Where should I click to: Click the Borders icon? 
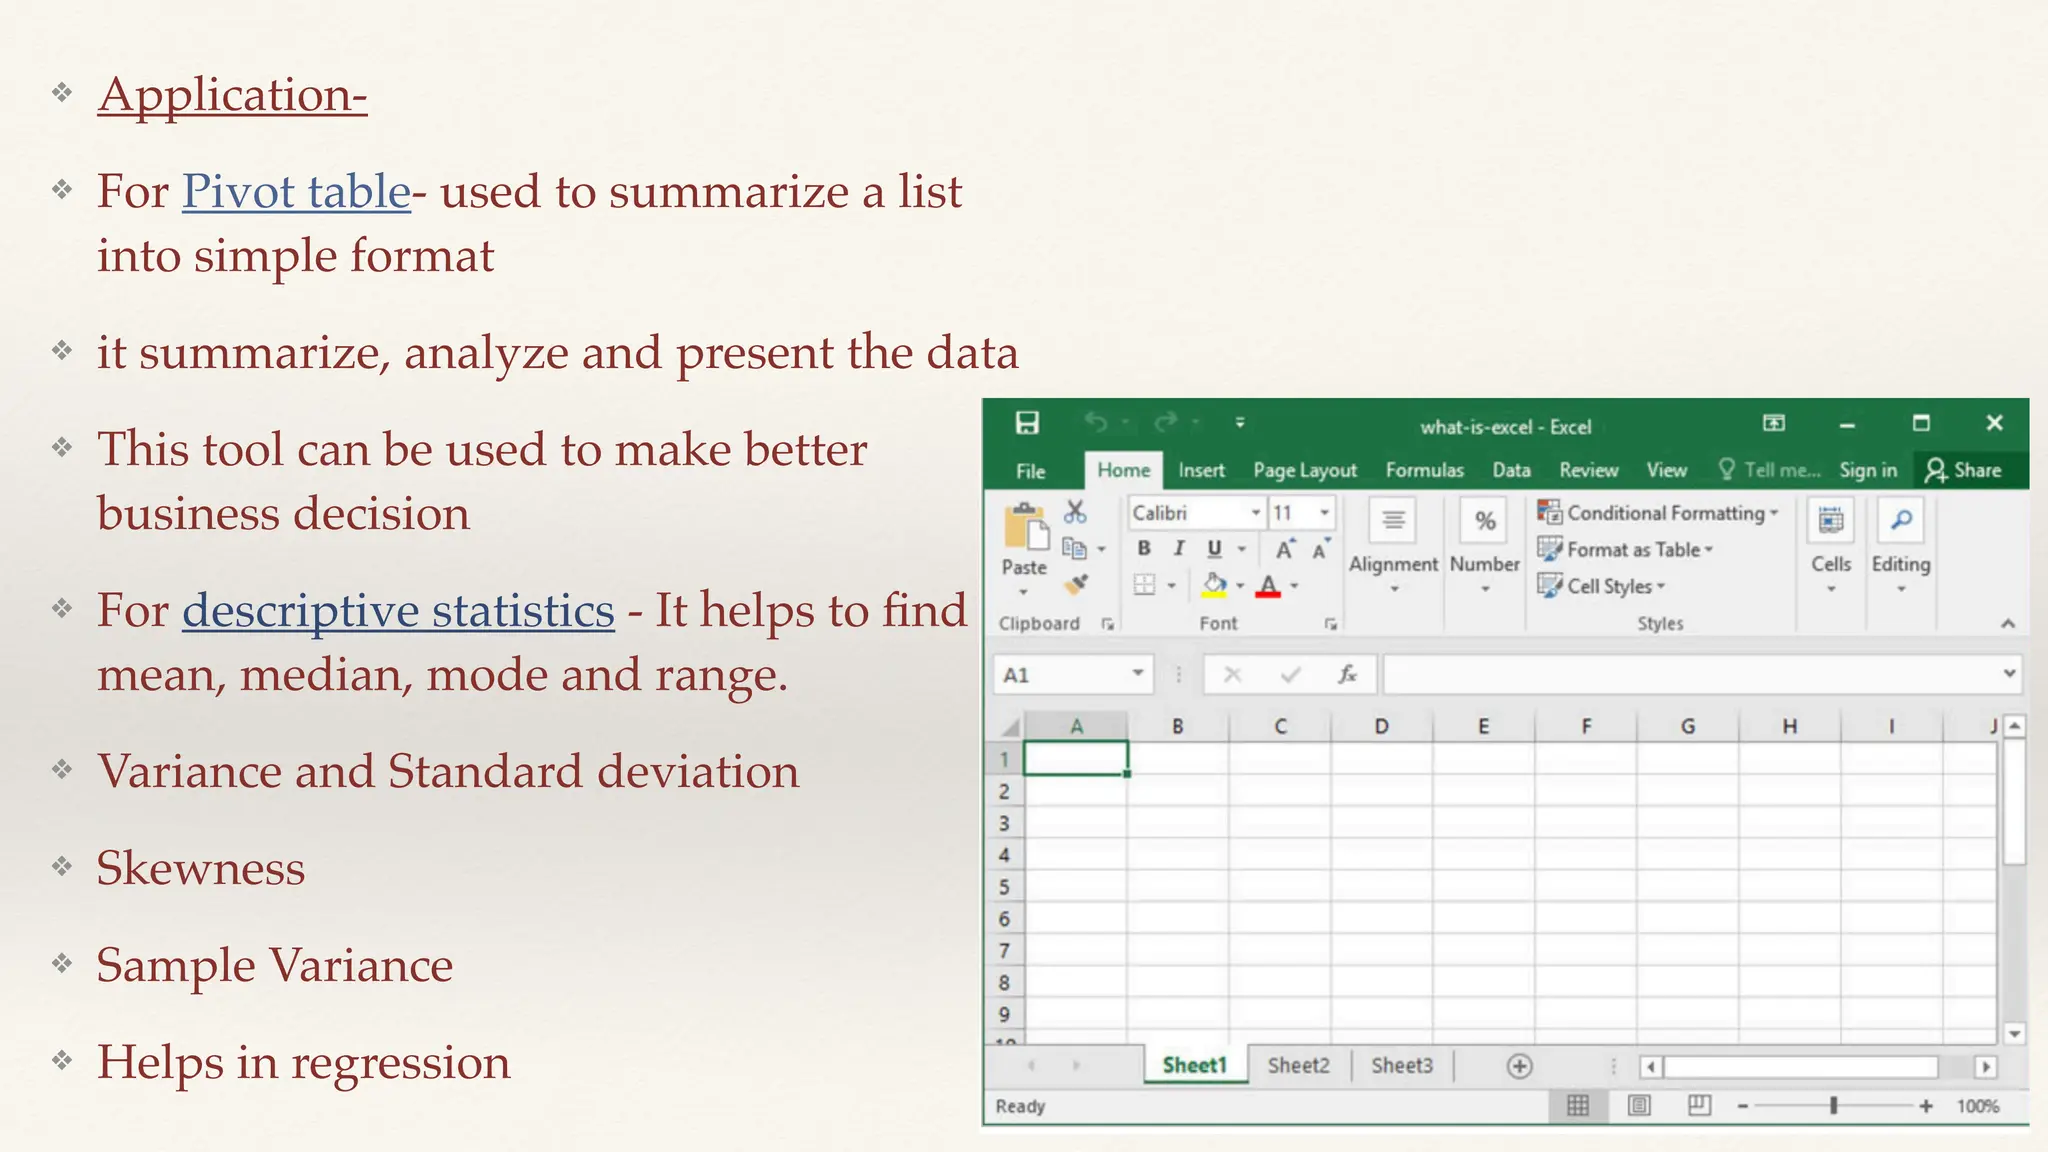coord(1145,585)
